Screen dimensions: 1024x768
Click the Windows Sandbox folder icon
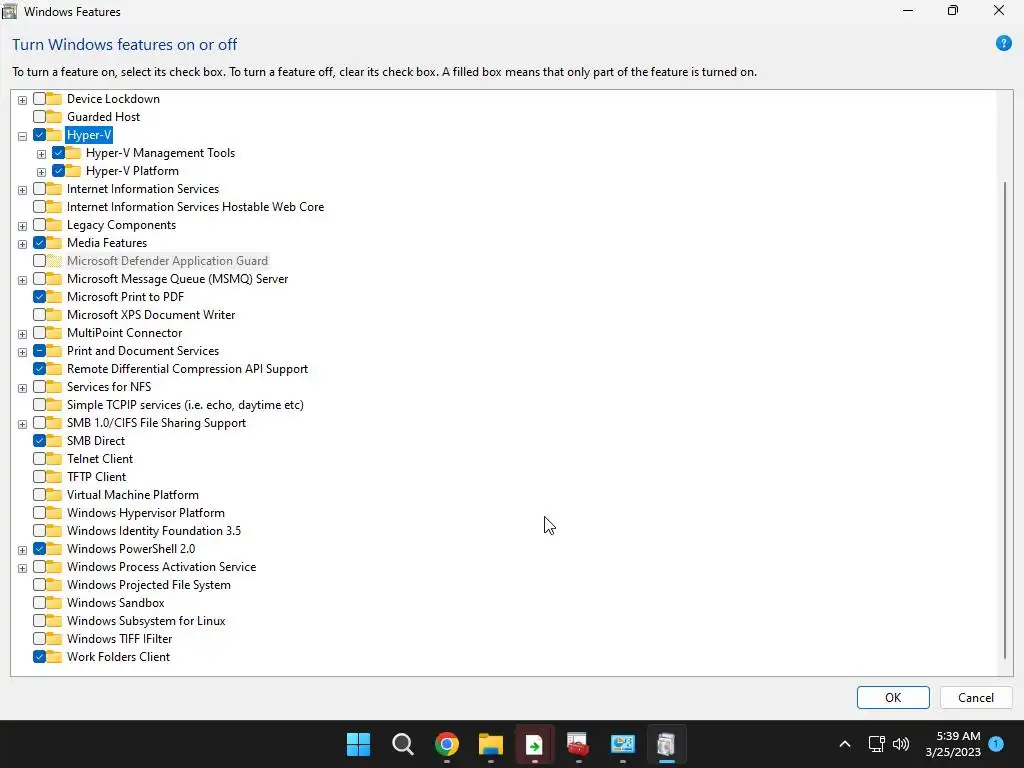pyautogui.click(x=54, y=602)
